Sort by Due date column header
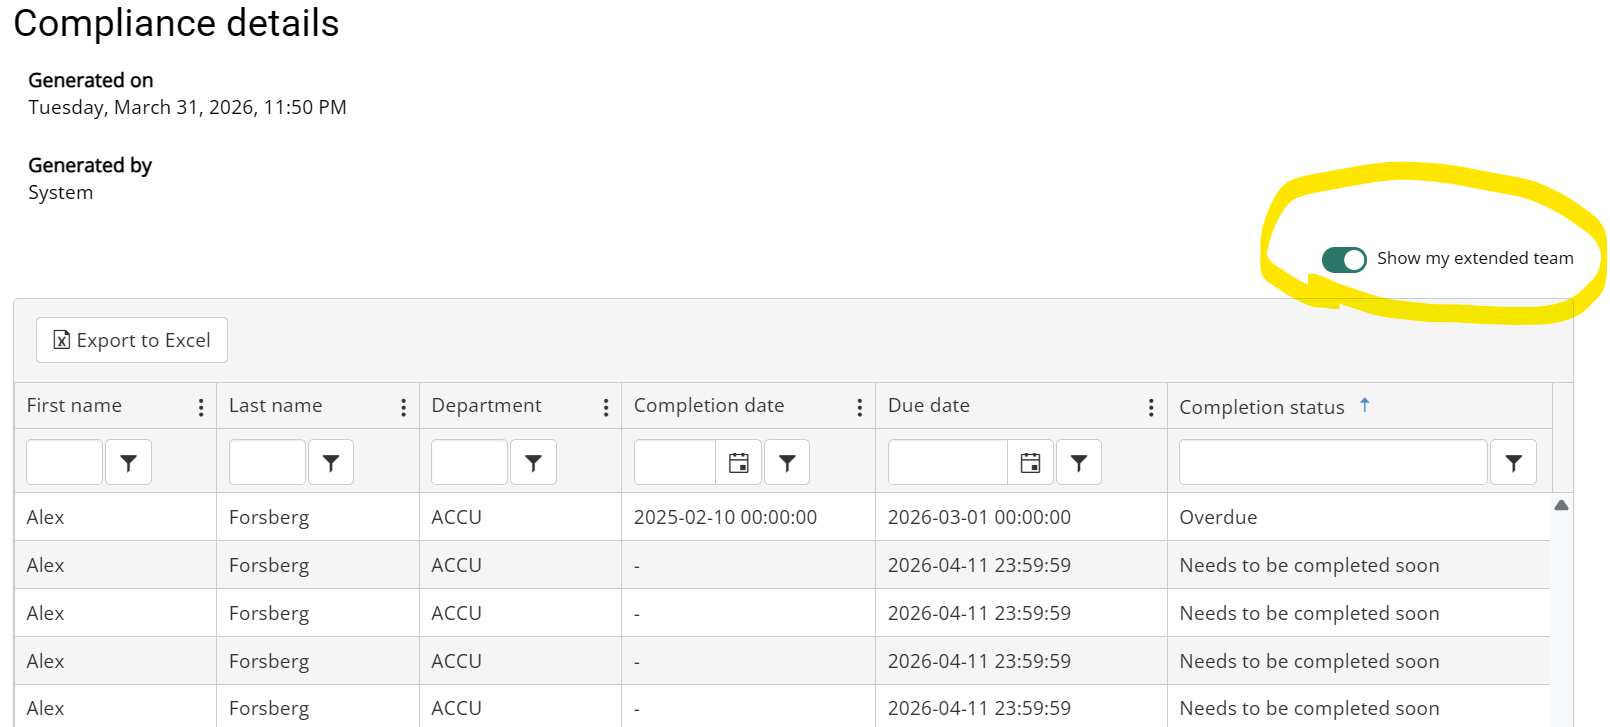 click(x=929, y=406)
